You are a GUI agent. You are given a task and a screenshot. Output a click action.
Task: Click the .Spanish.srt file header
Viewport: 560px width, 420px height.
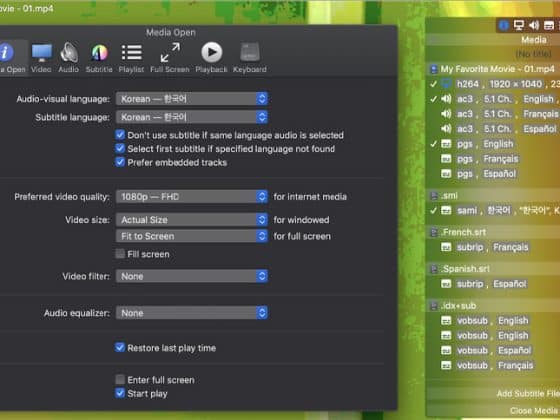[493, 269]
